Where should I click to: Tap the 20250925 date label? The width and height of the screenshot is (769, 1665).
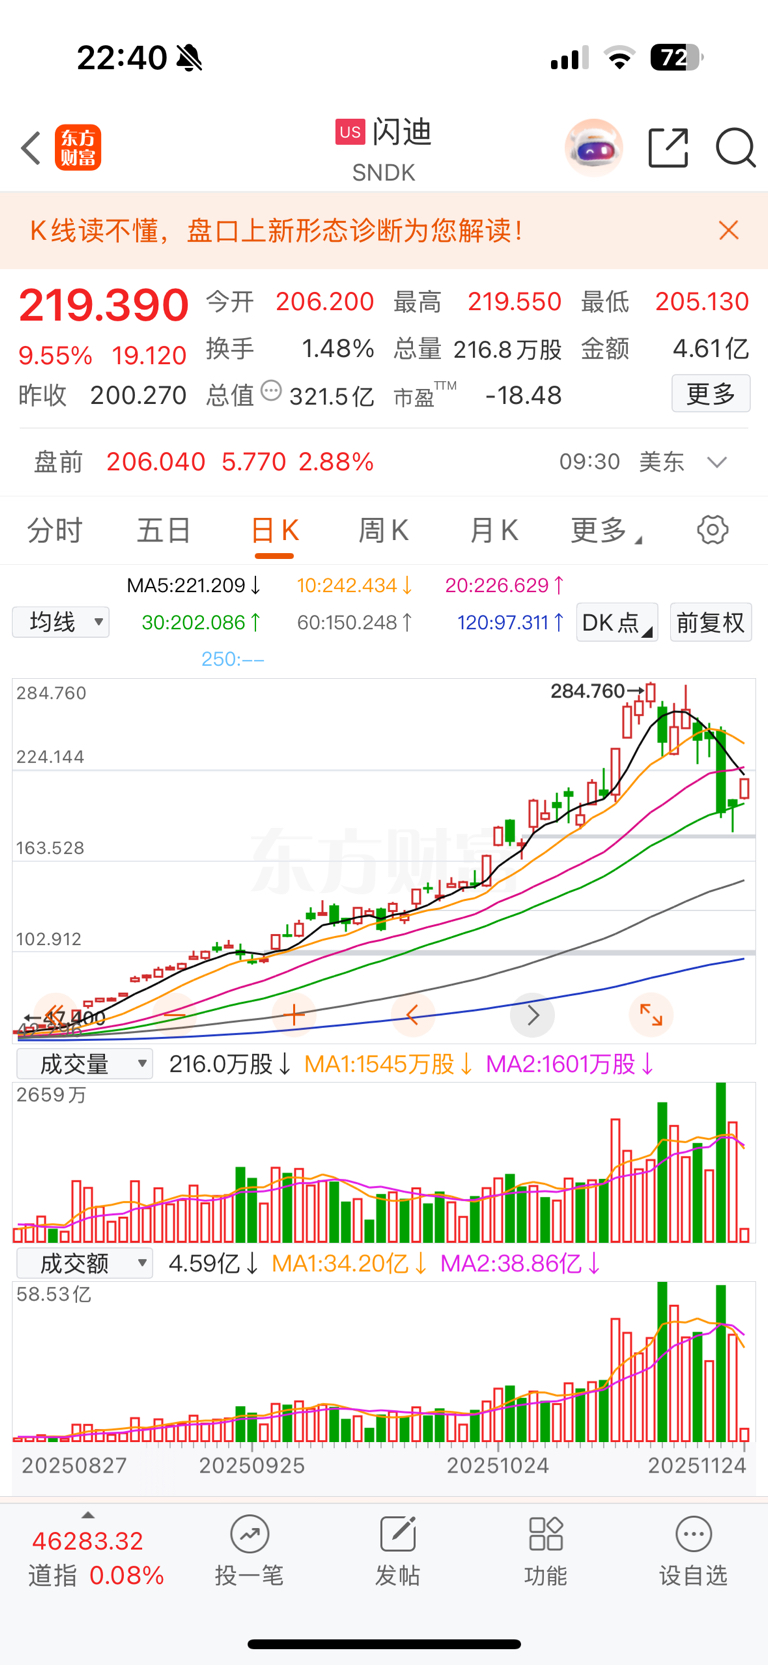click(x=252, y=1466)
